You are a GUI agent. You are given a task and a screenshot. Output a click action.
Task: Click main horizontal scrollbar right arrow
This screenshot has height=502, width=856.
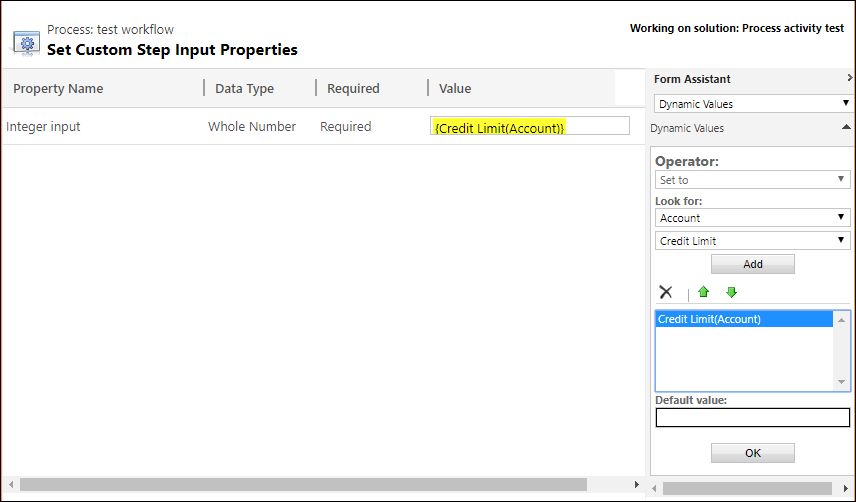(638, 485)
